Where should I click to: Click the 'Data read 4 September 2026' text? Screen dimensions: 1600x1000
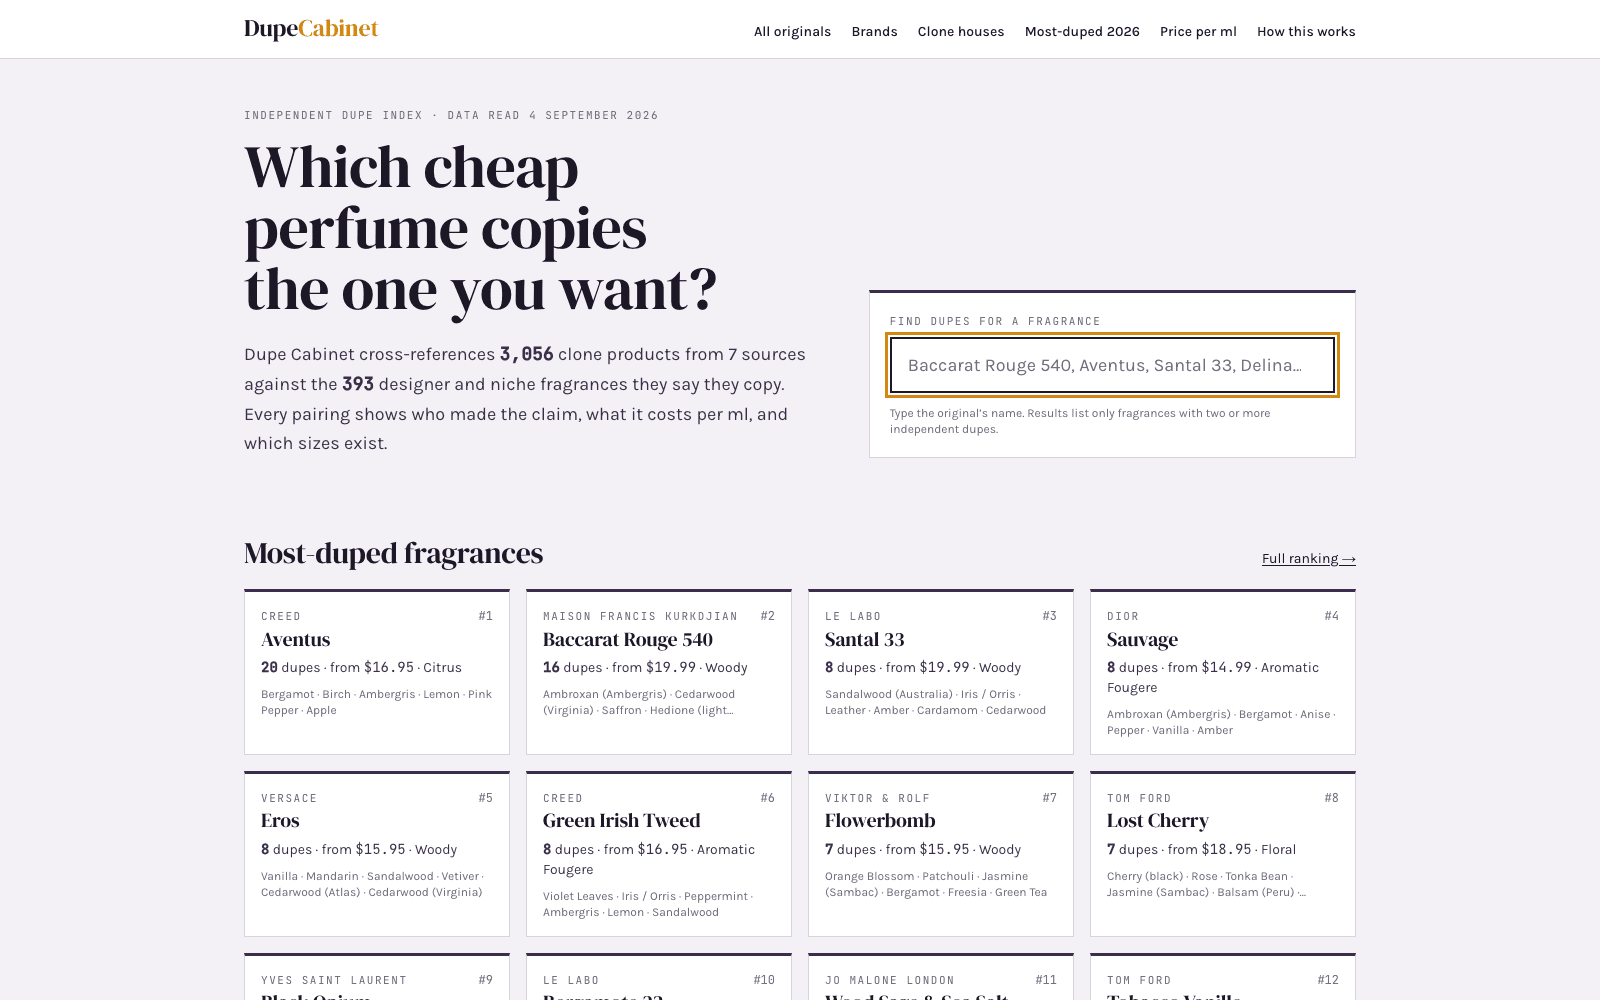click(x=553, y=115)
